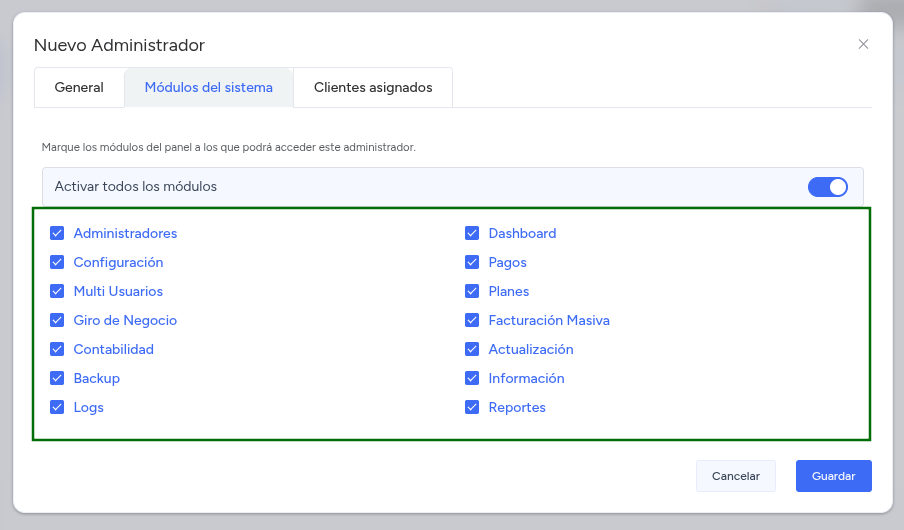904x530 pixels.
Task: Uncheck the Contabilidad checkbox
Action: [57, 349]
